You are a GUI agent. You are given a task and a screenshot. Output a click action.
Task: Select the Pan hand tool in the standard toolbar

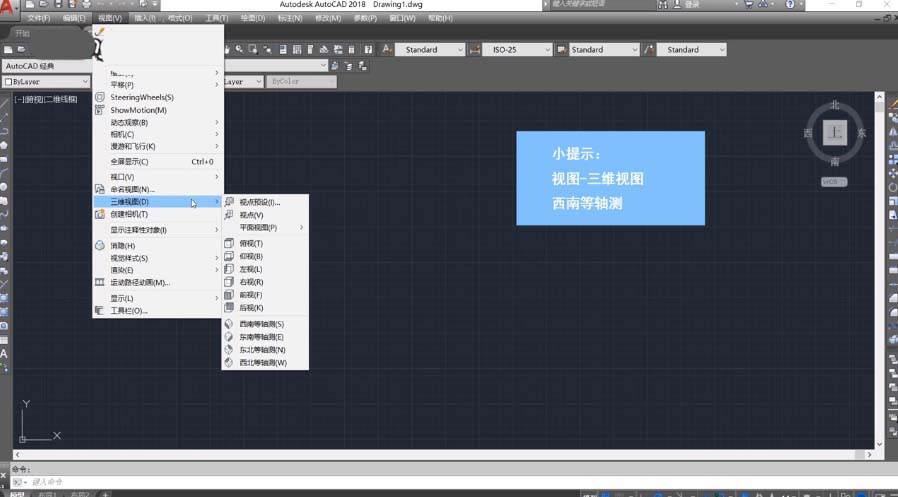(227, 50)
